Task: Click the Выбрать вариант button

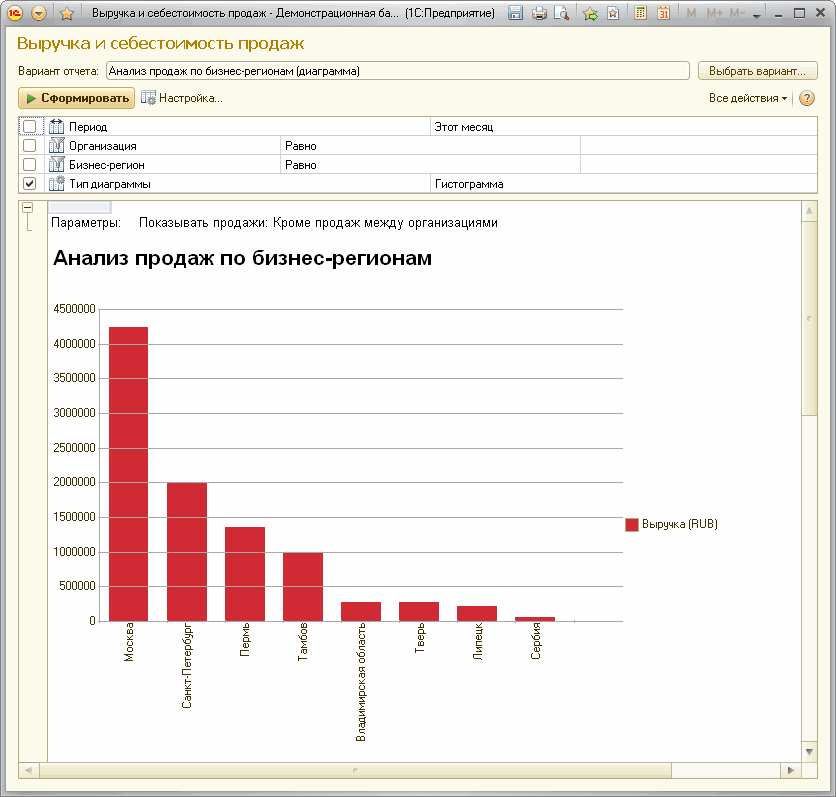Action: pos(757,71)
